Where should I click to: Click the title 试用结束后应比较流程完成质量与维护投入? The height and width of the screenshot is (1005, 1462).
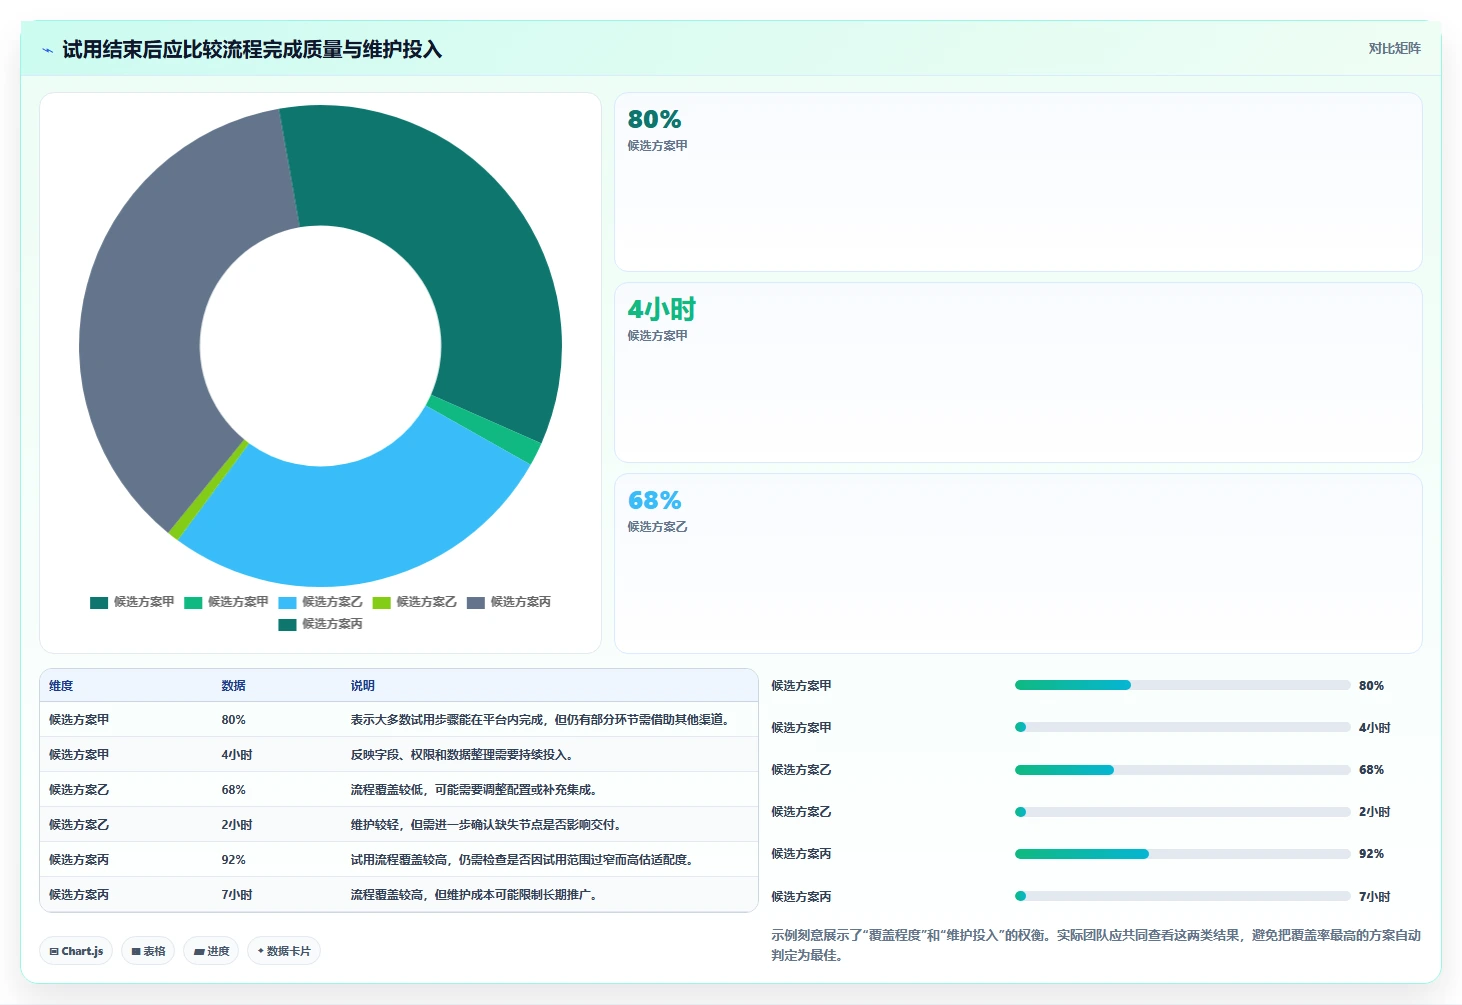[x=252, y=50]
